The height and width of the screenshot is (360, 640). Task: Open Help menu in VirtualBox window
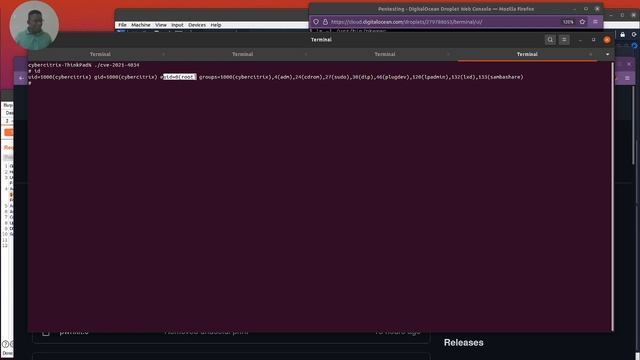click(x=216, y=25)
